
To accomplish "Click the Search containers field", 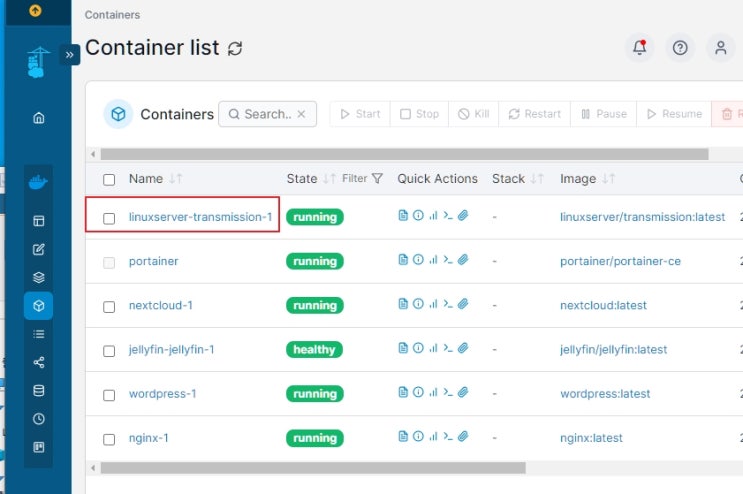I will pos(267,114).
